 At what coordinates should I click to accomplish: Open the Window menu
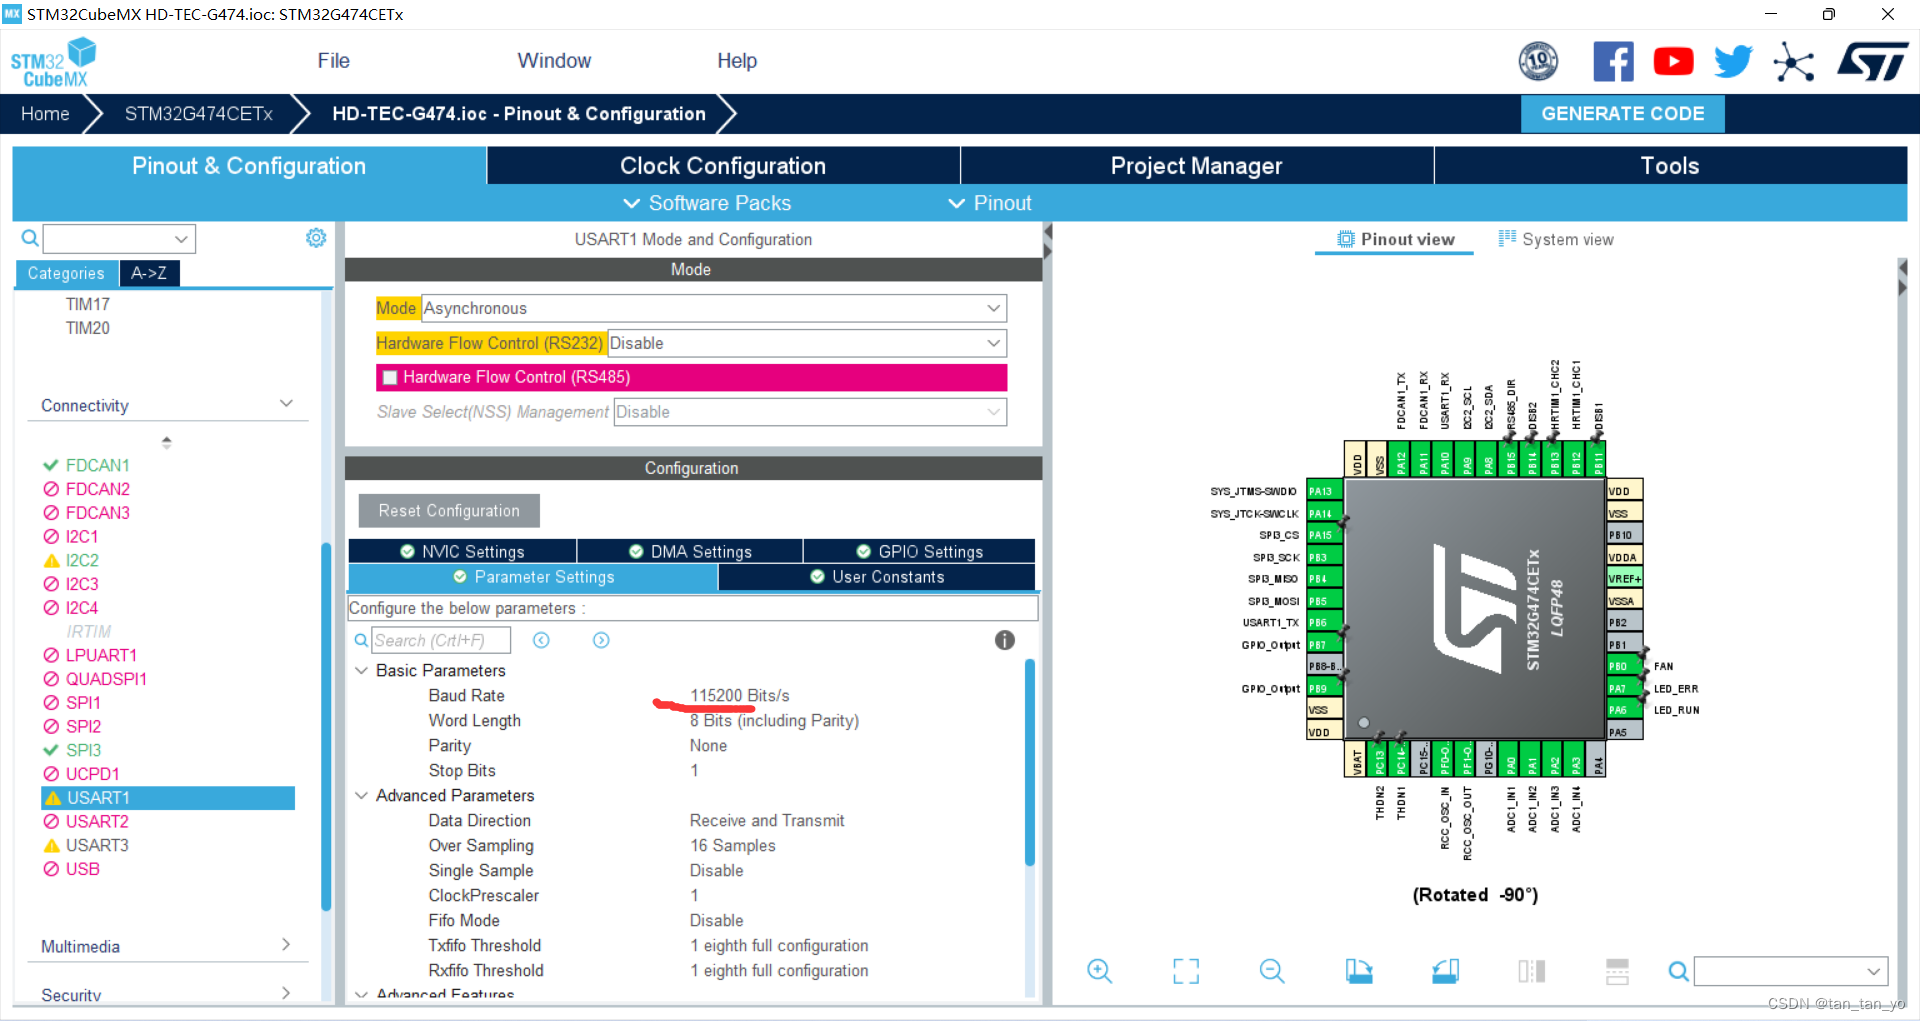tap(554, 61)
